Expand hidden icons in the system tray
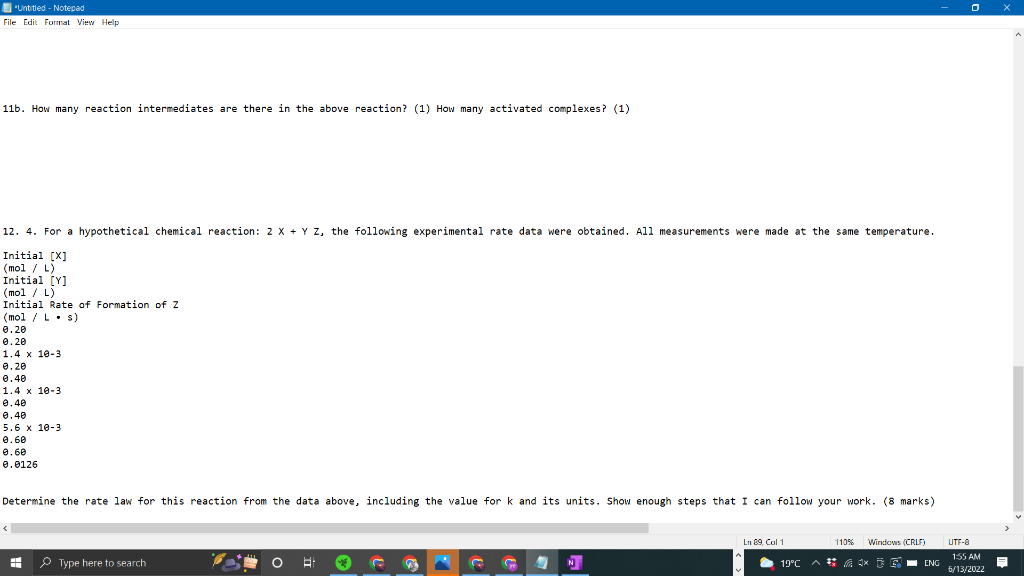This screenshot has width=1024, height=576. point(815,562)
